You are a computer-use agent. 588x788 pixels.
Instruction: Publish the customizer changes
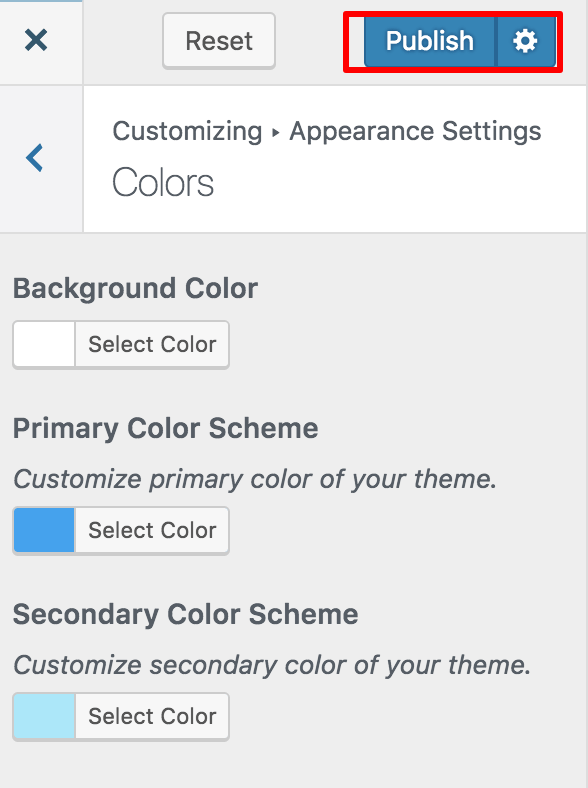click(429, 41)
